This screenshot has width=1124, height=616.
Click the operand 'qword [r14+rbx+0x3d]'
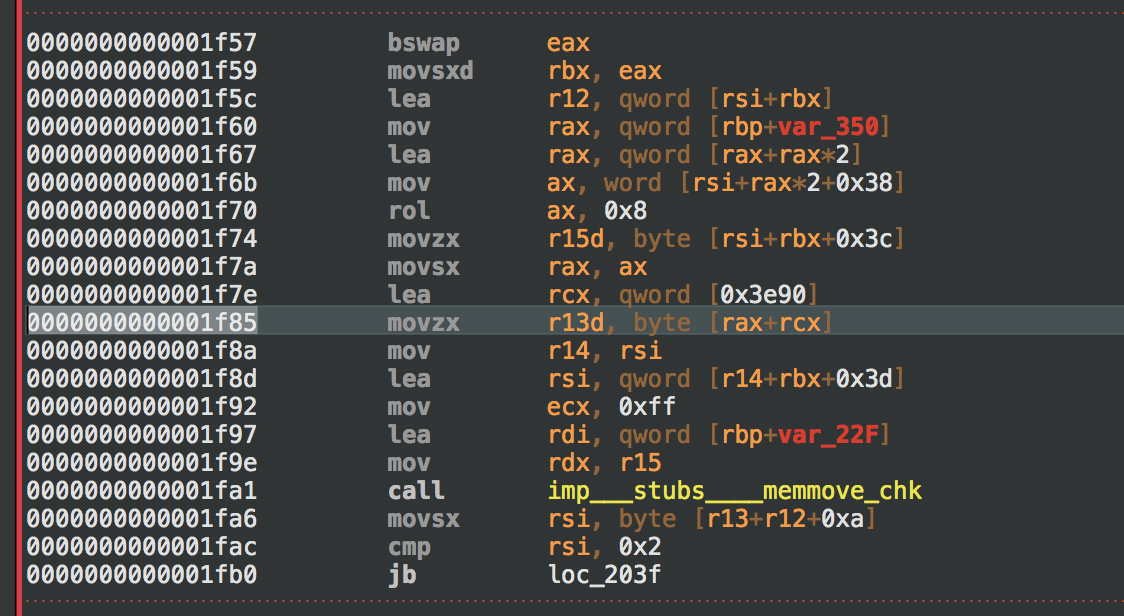761,379
